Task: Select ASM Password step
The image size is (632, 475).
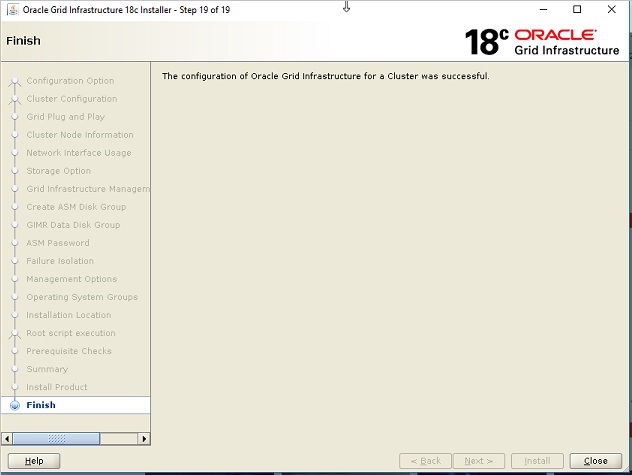Action: coord(58,243)
